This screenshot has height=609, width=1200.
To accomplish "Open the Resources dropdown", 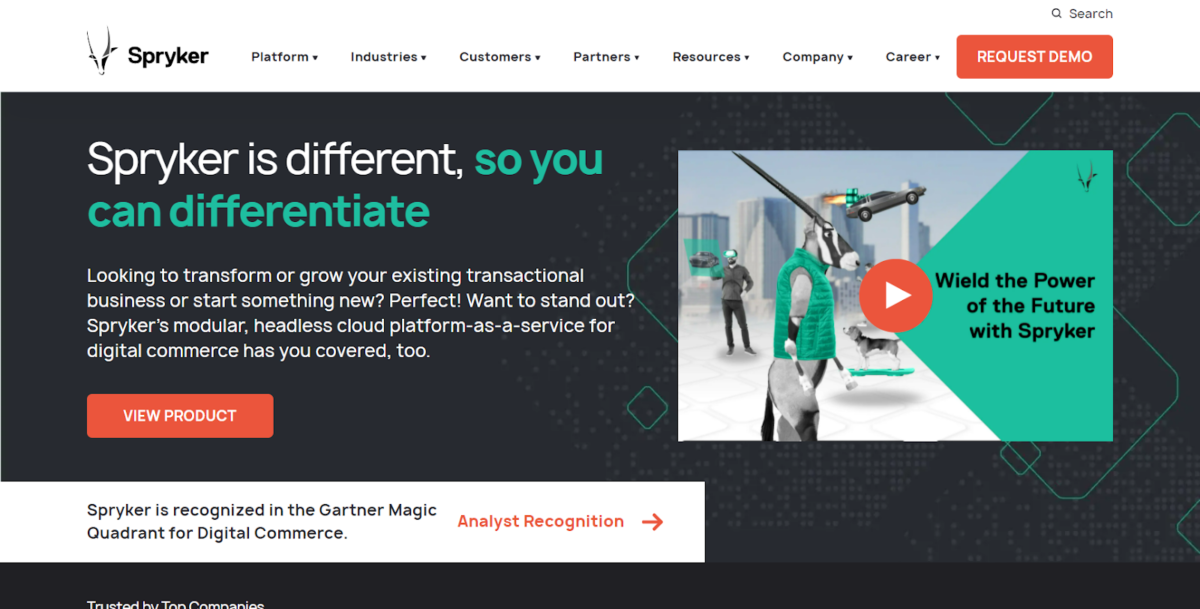I will click(711, 57).
